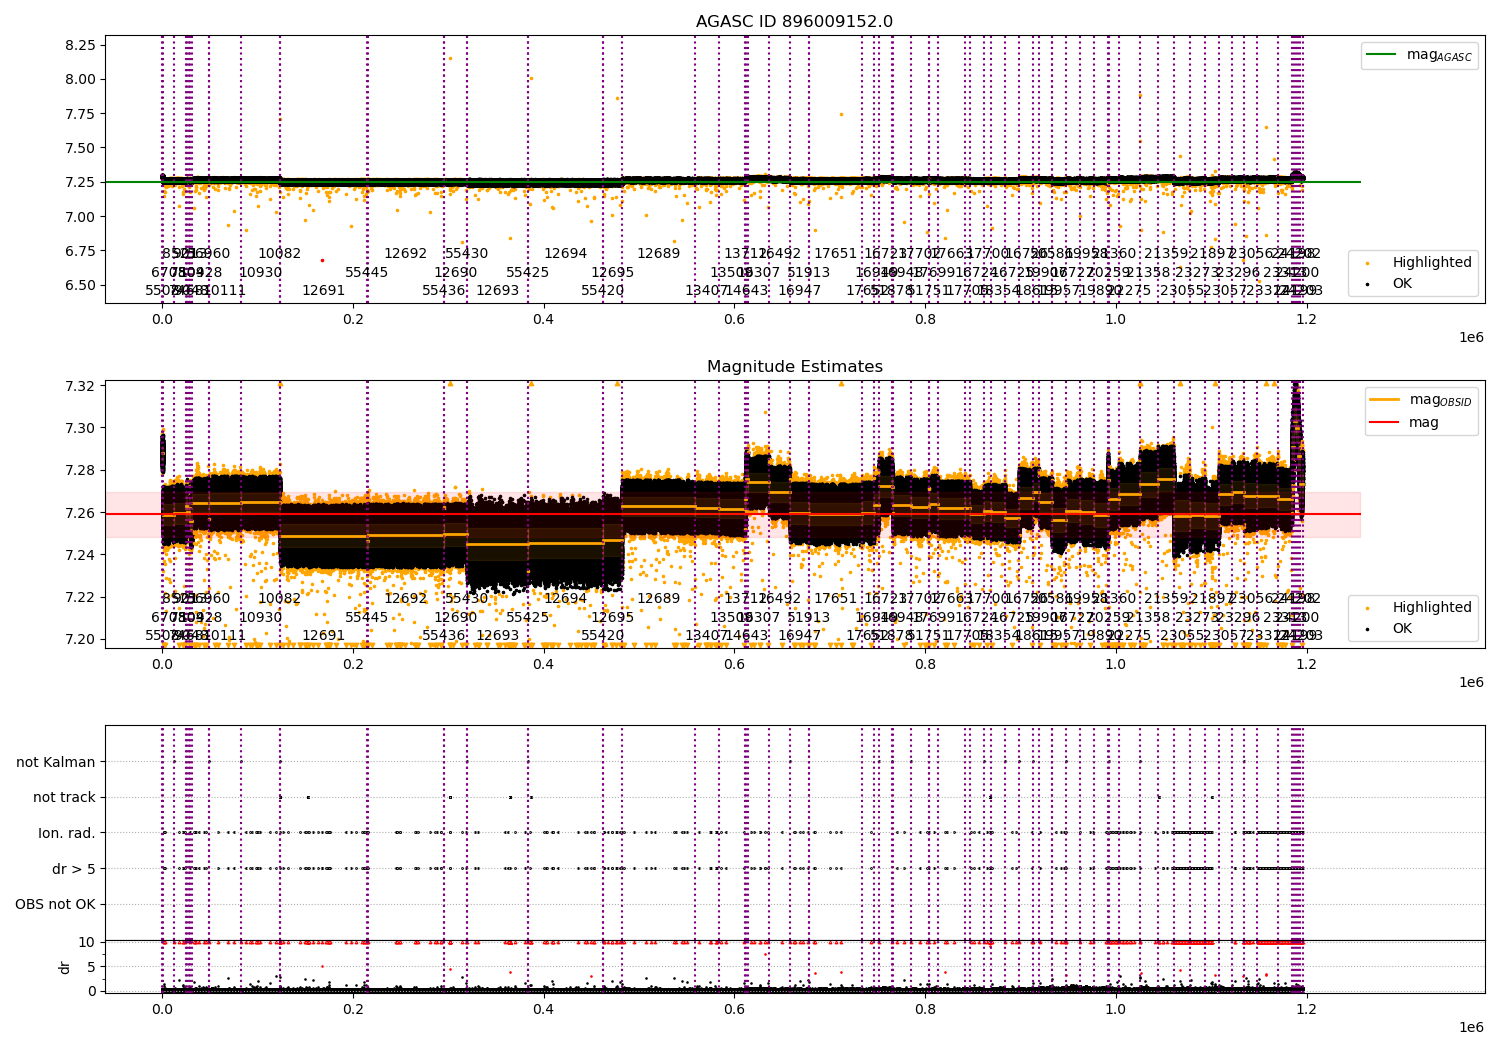Viewport: 1500px width, 1050px height.
Task: Click the 7.22 y-axis tick label
Action: coord(81,597)
